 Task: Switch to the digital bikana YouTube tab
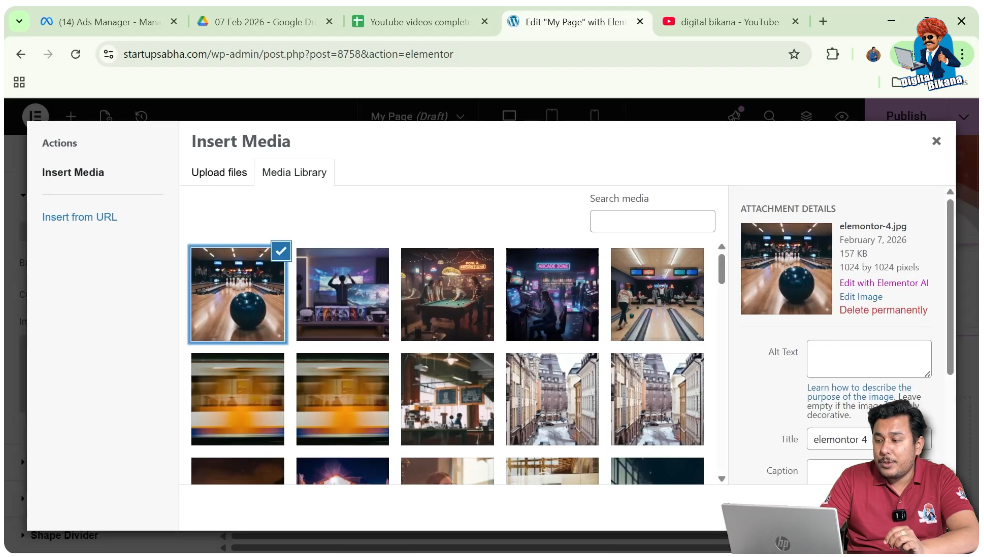click(x=728, y=22)
